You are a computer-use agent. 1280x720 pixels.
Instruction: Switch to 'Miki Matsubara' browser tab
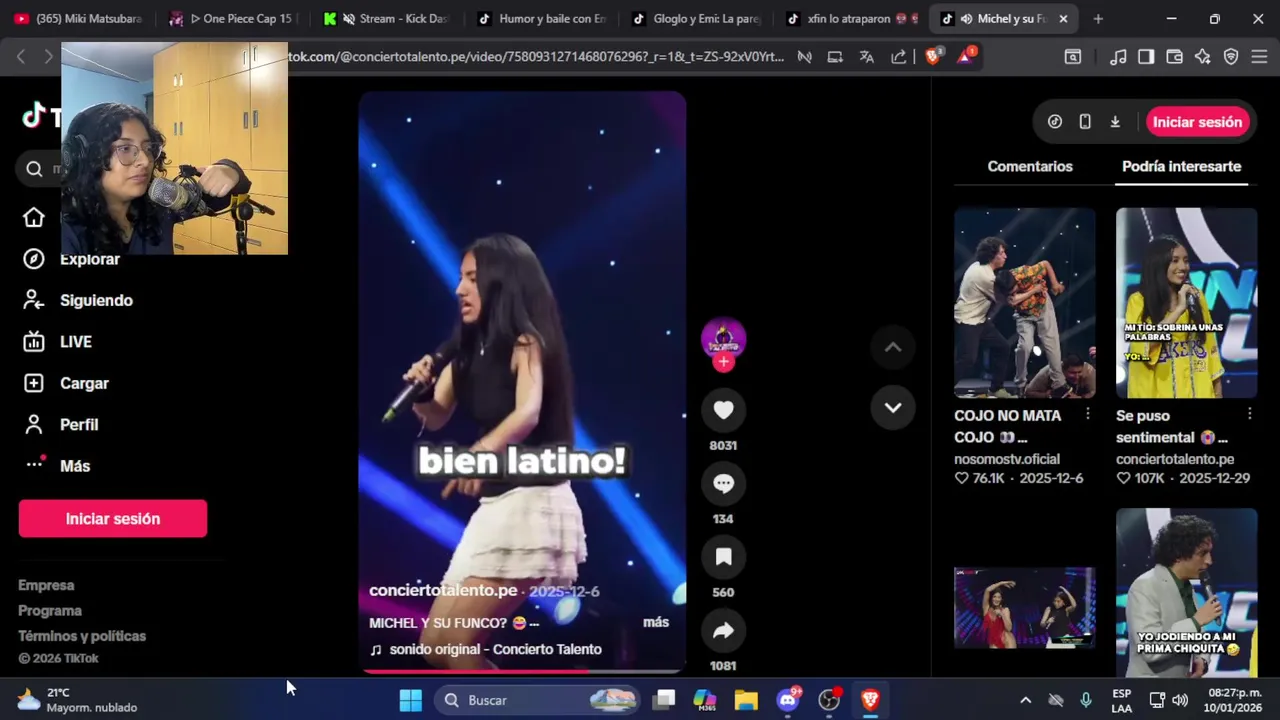click(78, 18)
